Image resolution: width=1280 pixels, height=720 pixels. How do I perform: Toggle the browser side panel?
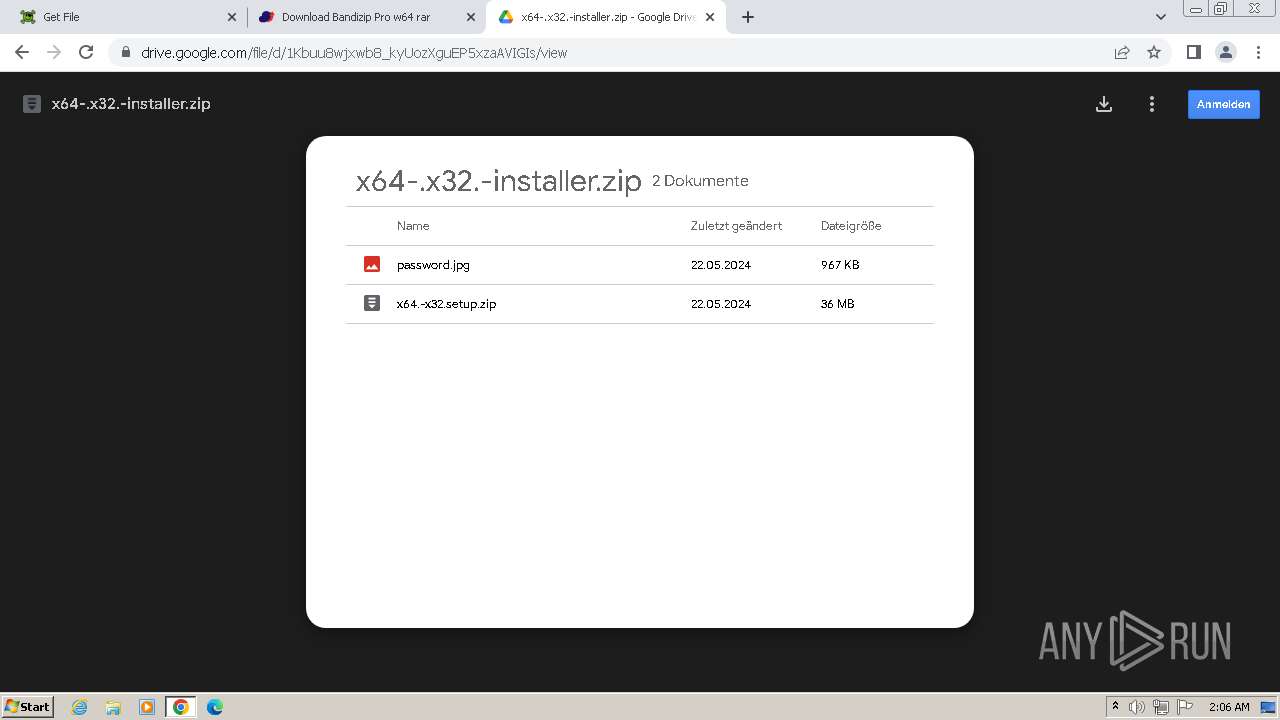tap(1193, 52)
